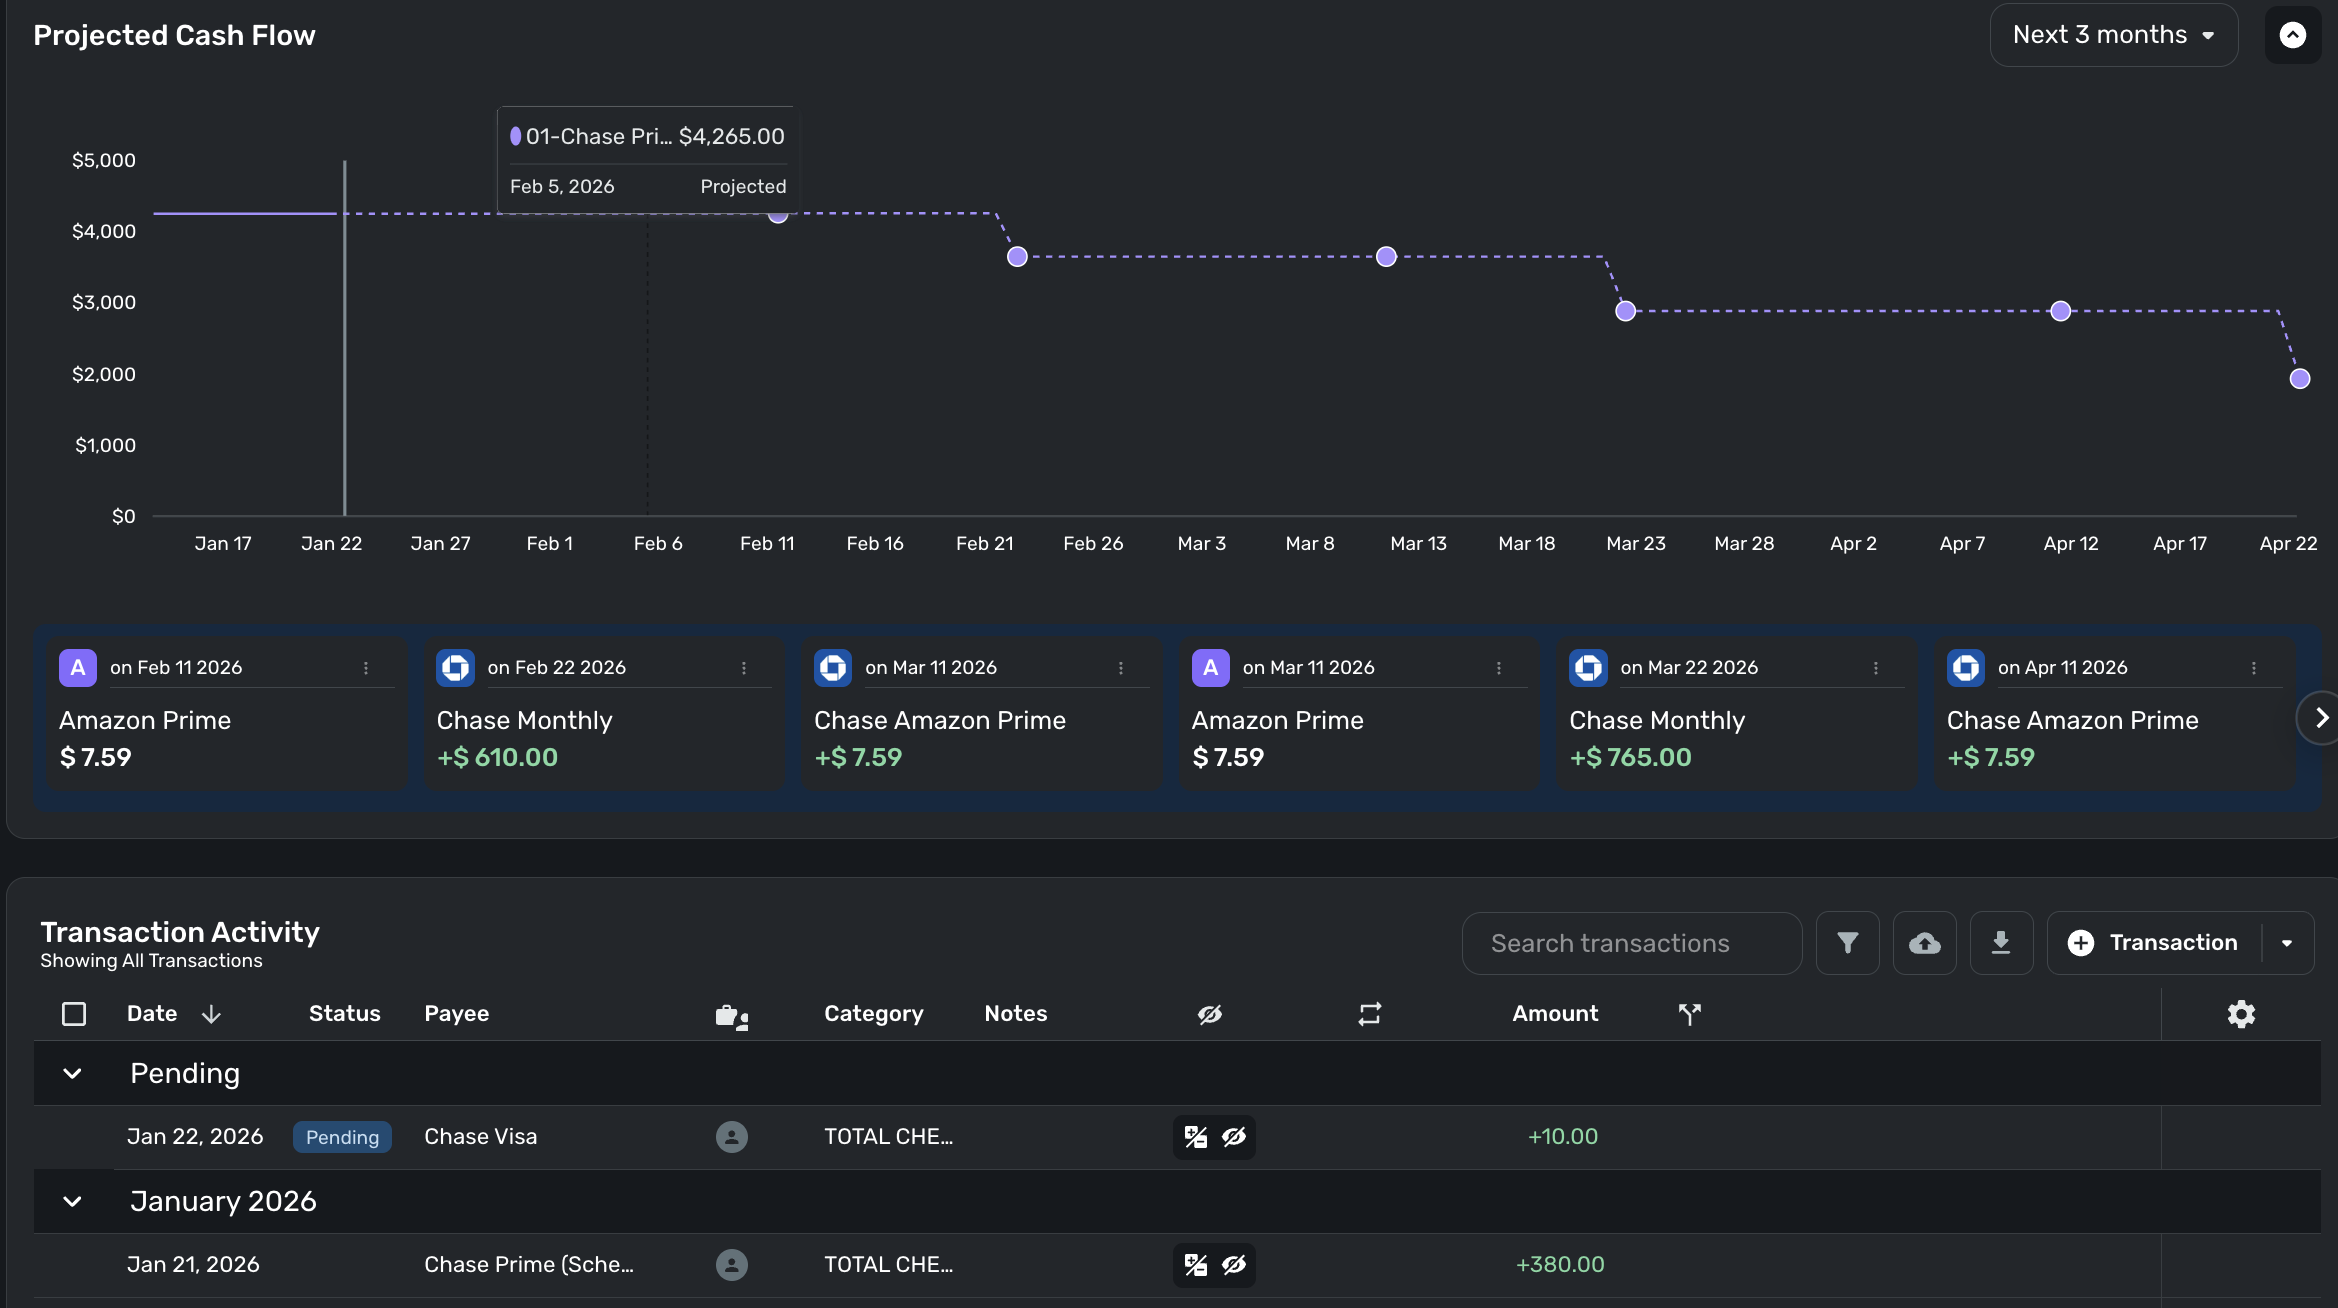Open the table settings gear icon
Image resolution: width=2338 pixels, height=1308 pixels.
pyautogui.click(x=2241, y=1014)
